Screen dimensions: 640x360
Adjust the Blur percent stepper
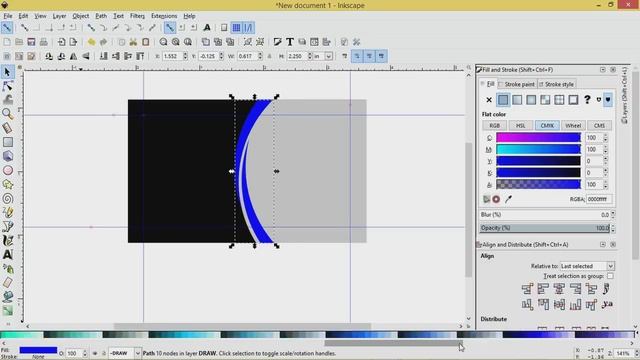coord(613,215)
